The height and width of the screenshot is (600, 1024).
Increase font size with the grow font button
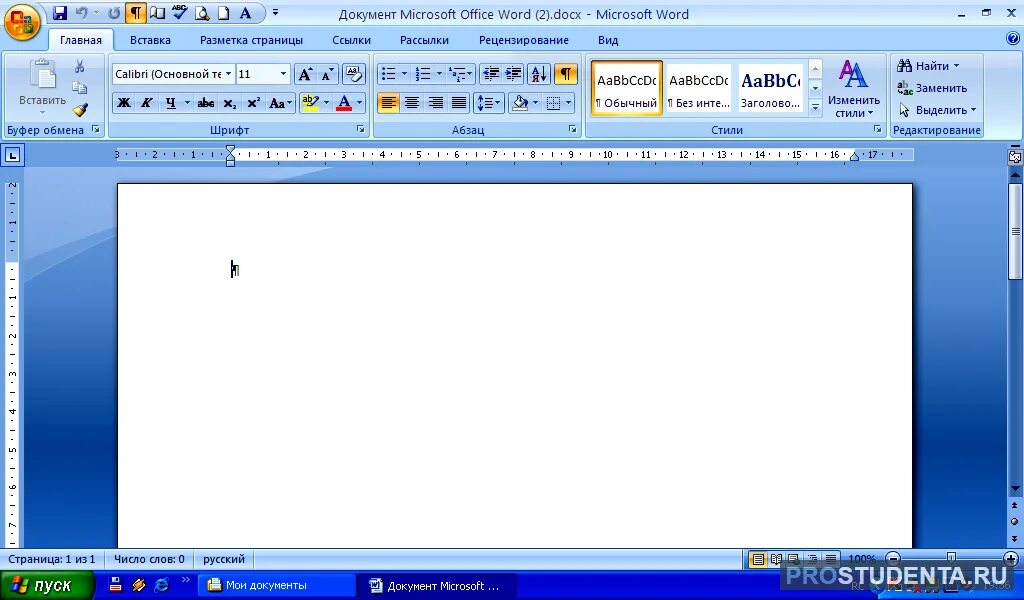[305, 74]
